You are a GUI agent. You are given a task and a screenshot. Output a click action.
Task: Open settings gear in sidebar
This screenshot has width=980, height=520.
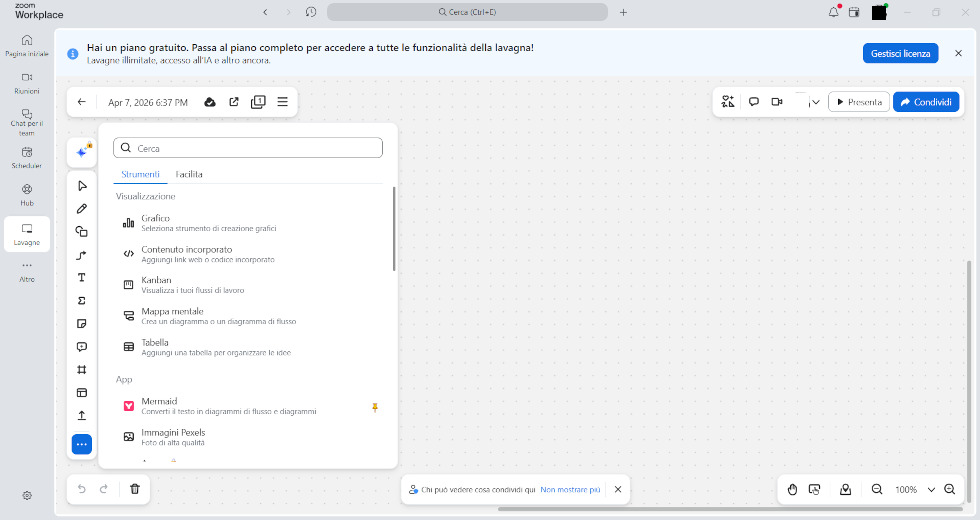pos(27,496)
